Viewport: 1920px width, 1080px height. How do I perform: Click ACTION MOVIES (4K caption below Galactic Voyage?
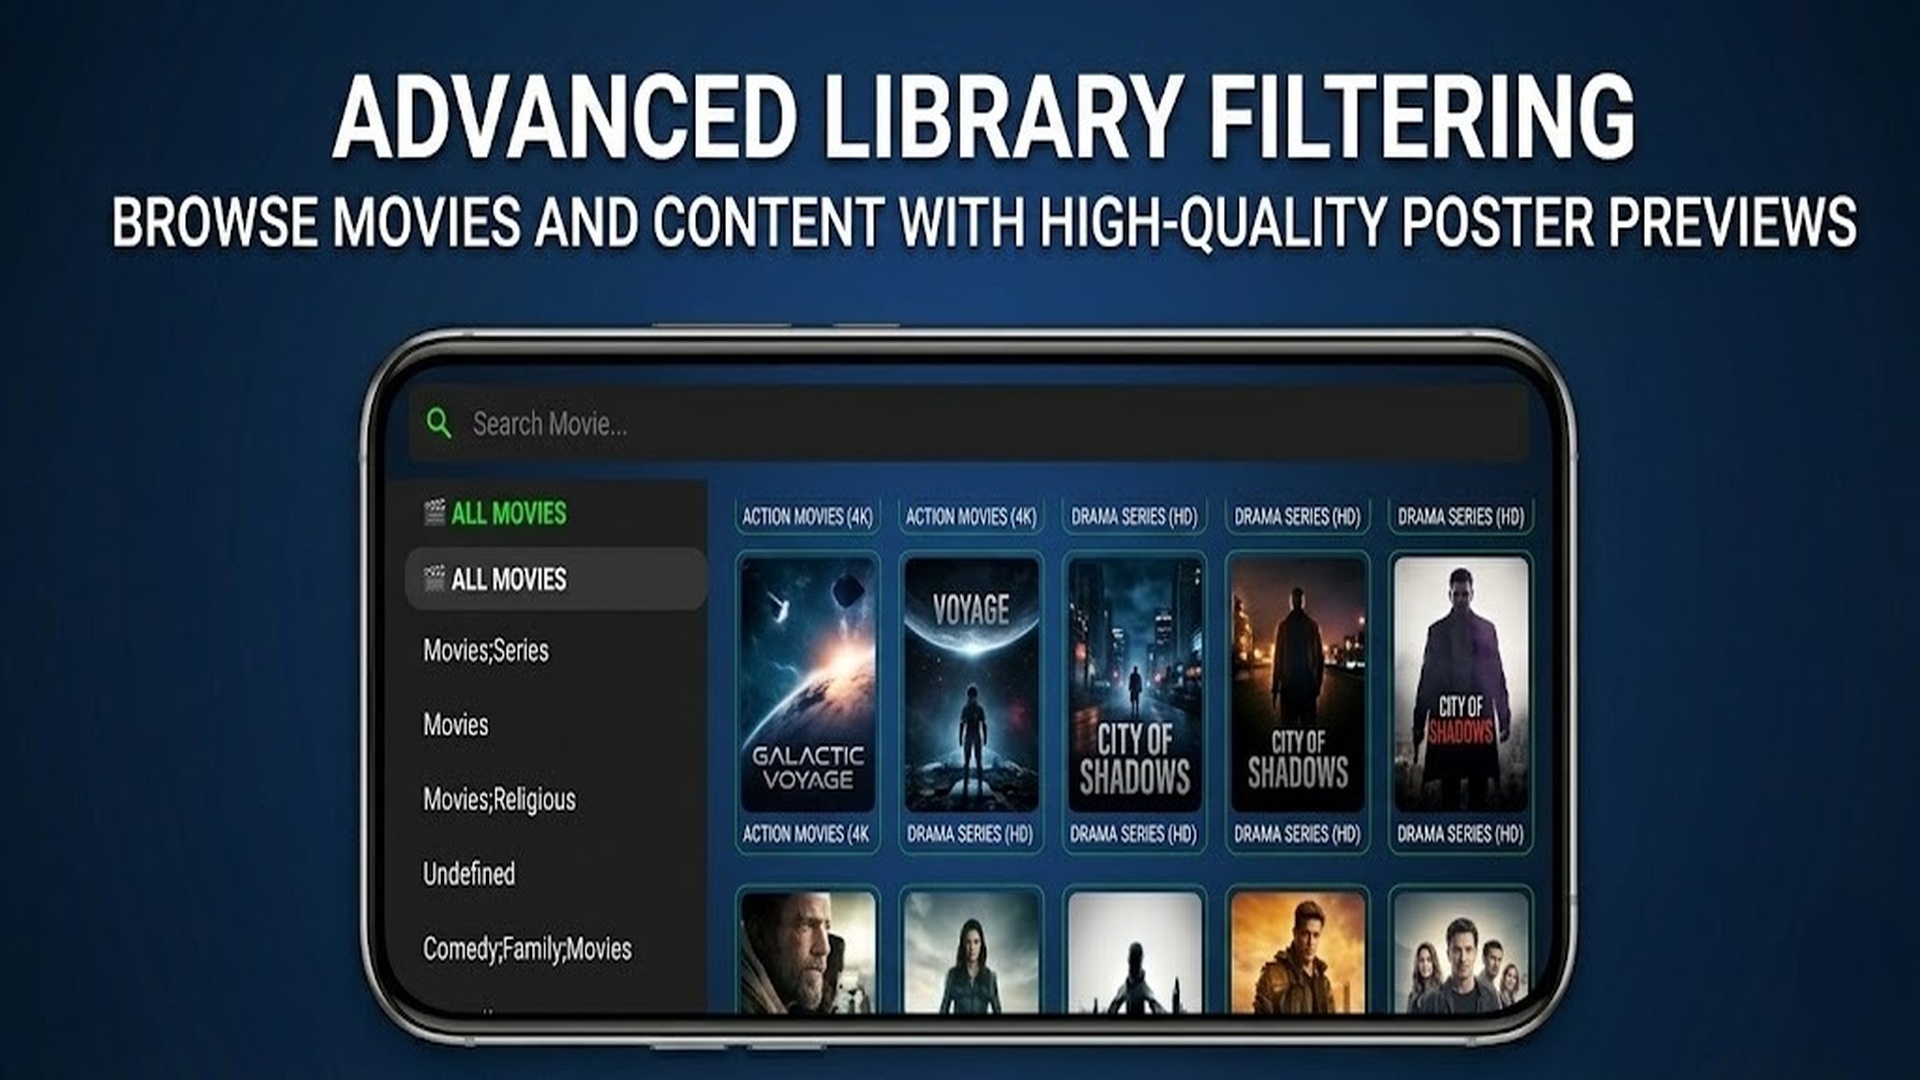tap(807, 833)
